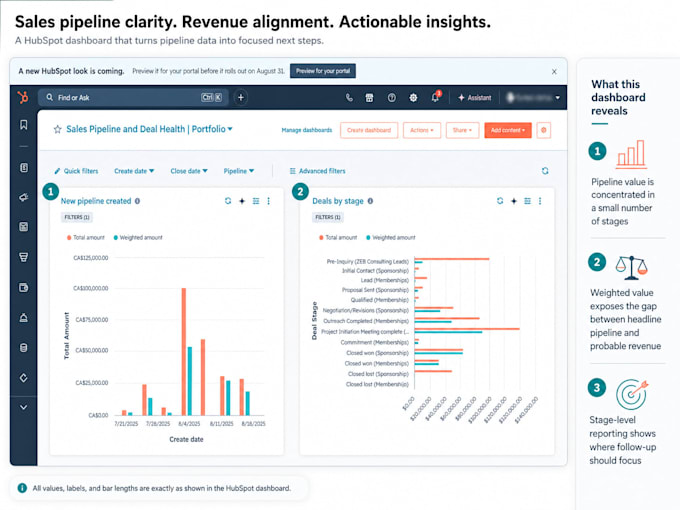The image size is (680, 510).
Task: Open the Help question mark icon
Action: tap(391, 98)
